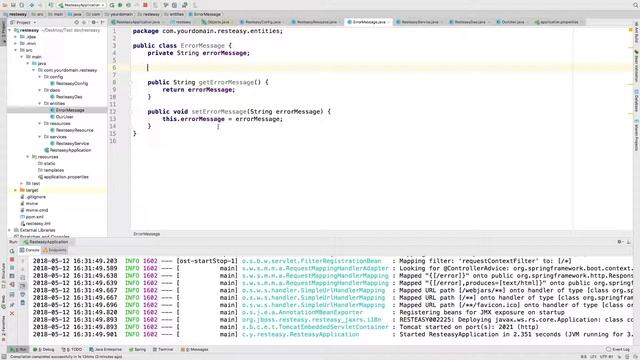
Task: Close the ErrorMessage.java editor tab
Action: click(x=389, y=22)
